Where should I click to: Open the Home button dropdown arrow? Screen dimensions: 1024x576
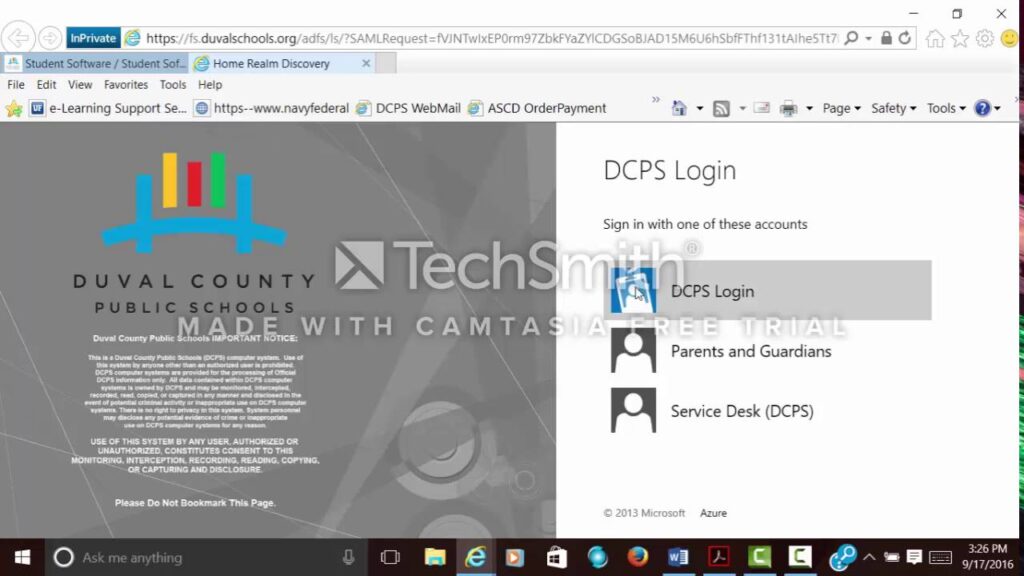[x=699, y=108]
